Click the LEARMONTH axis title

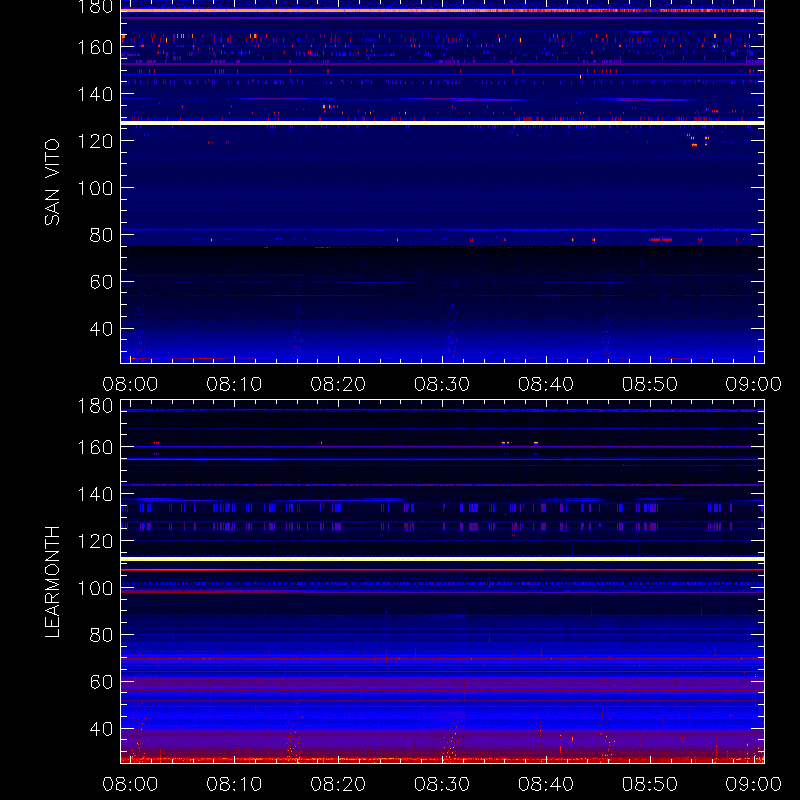(52, 582)
